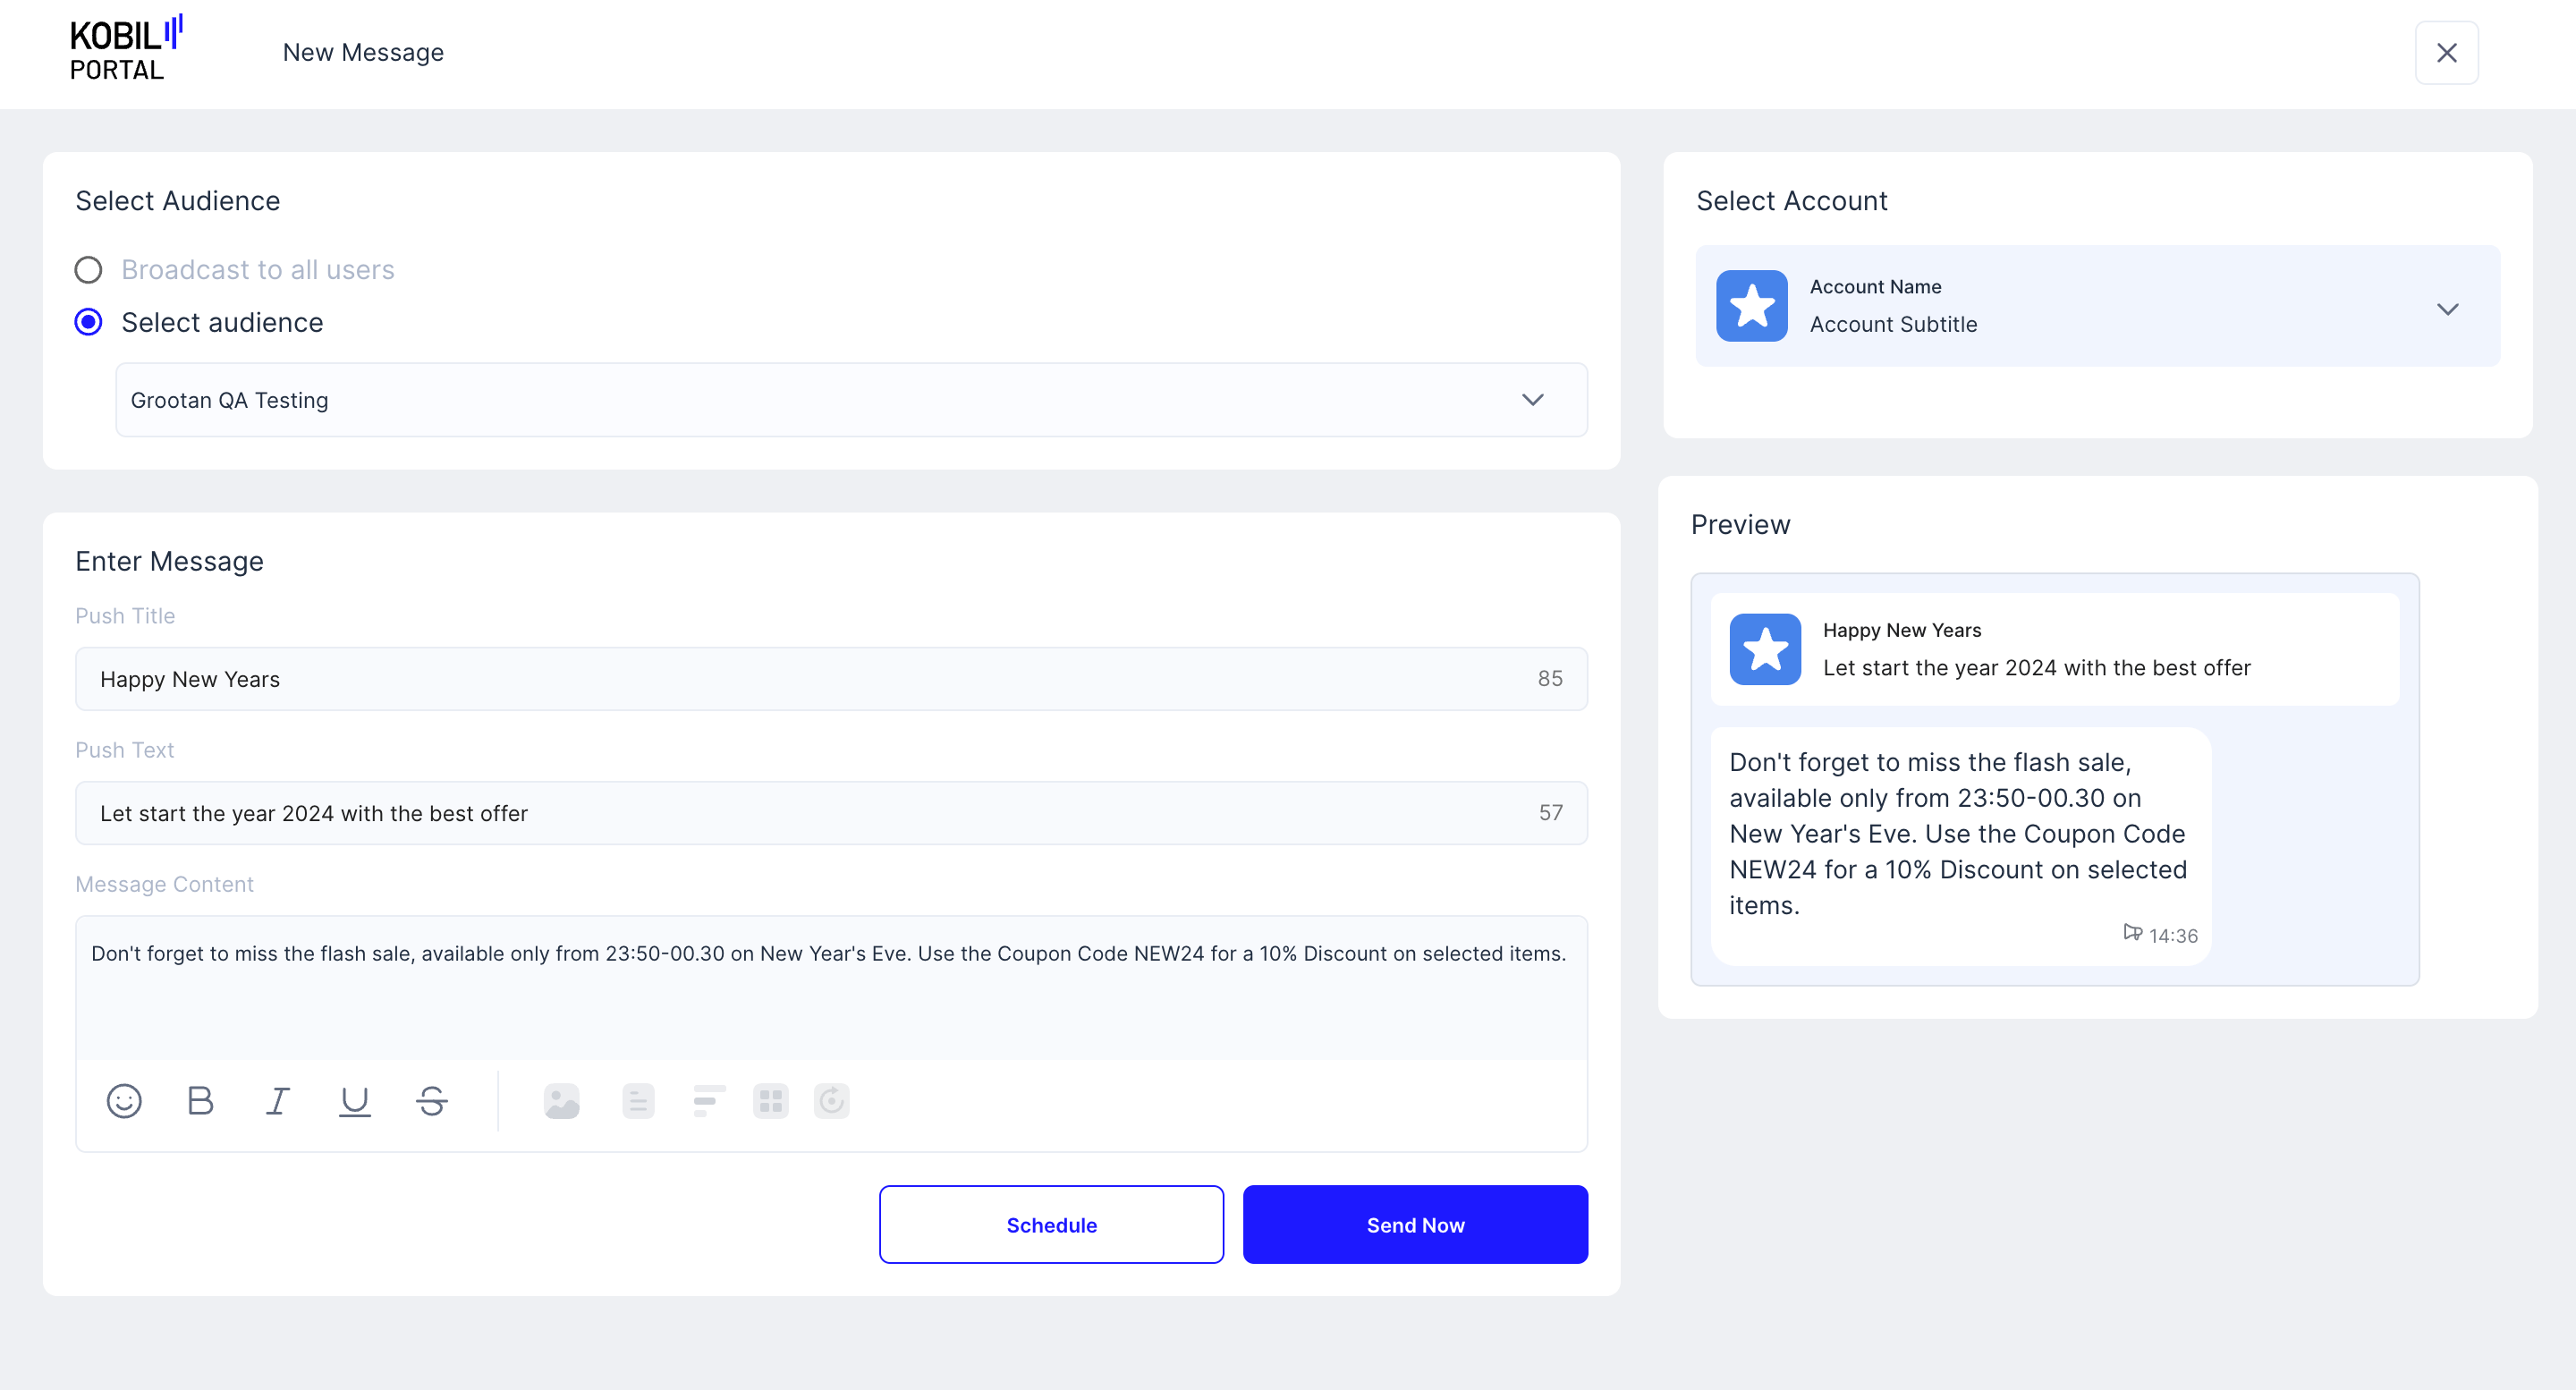Viewport: 2576px width, 1390px height.
Task: Click the Send Now button
Action: [x=1415, y=1224]
